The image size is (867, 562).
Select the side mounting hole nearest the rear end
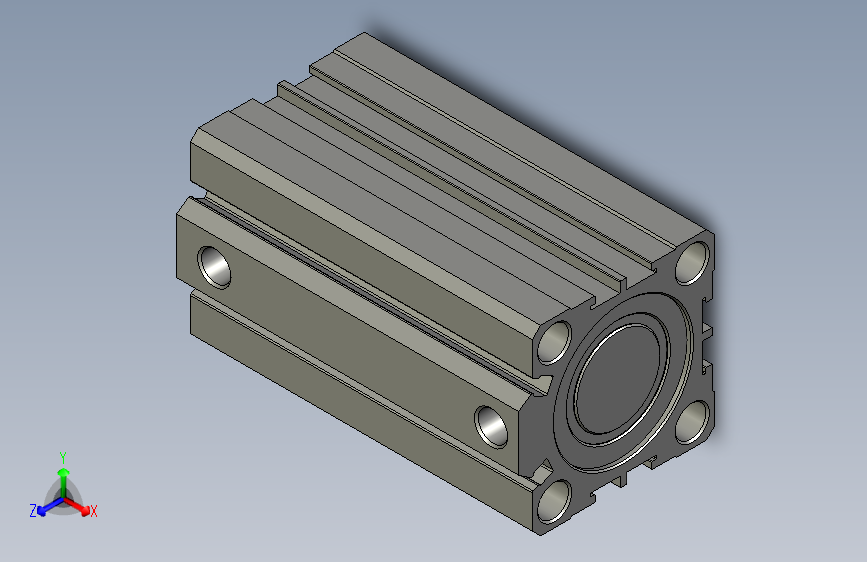point(215,267)
